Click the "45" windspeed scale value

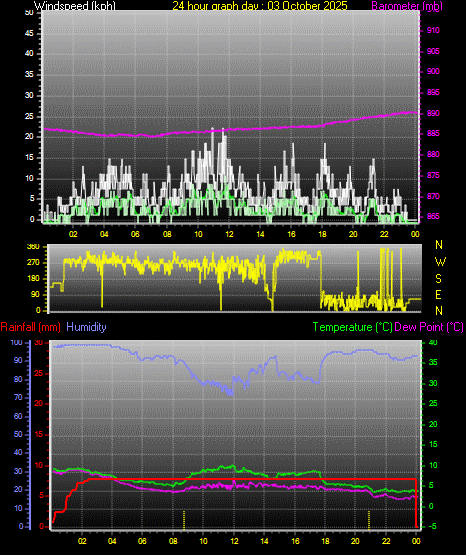[29, 34]
